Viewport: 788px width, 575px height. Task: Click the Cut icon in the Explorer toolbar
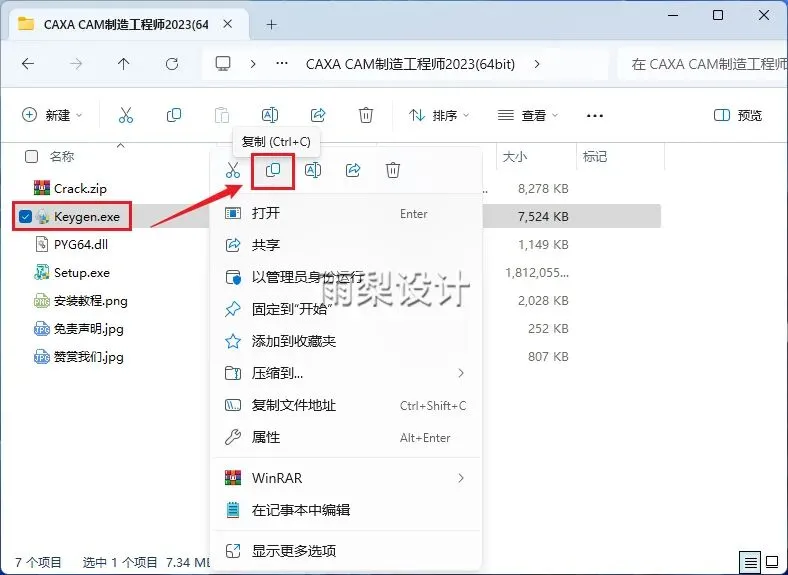pos(126,115)
